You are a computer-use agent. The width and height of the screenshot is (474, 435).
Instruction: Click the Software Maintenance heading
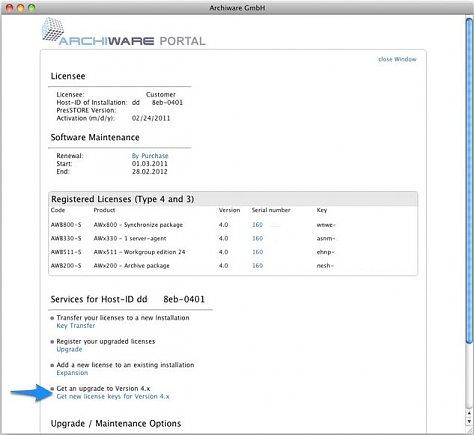[x=95, y=137]
